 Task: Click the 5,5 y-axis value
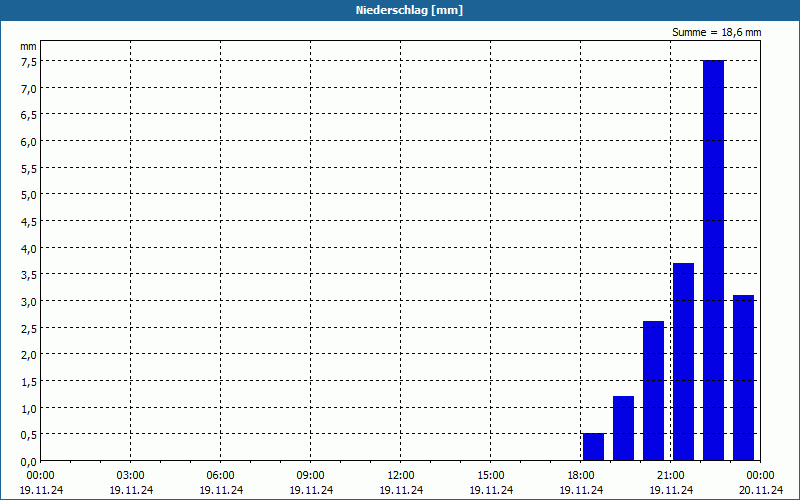tap(29, 169)
